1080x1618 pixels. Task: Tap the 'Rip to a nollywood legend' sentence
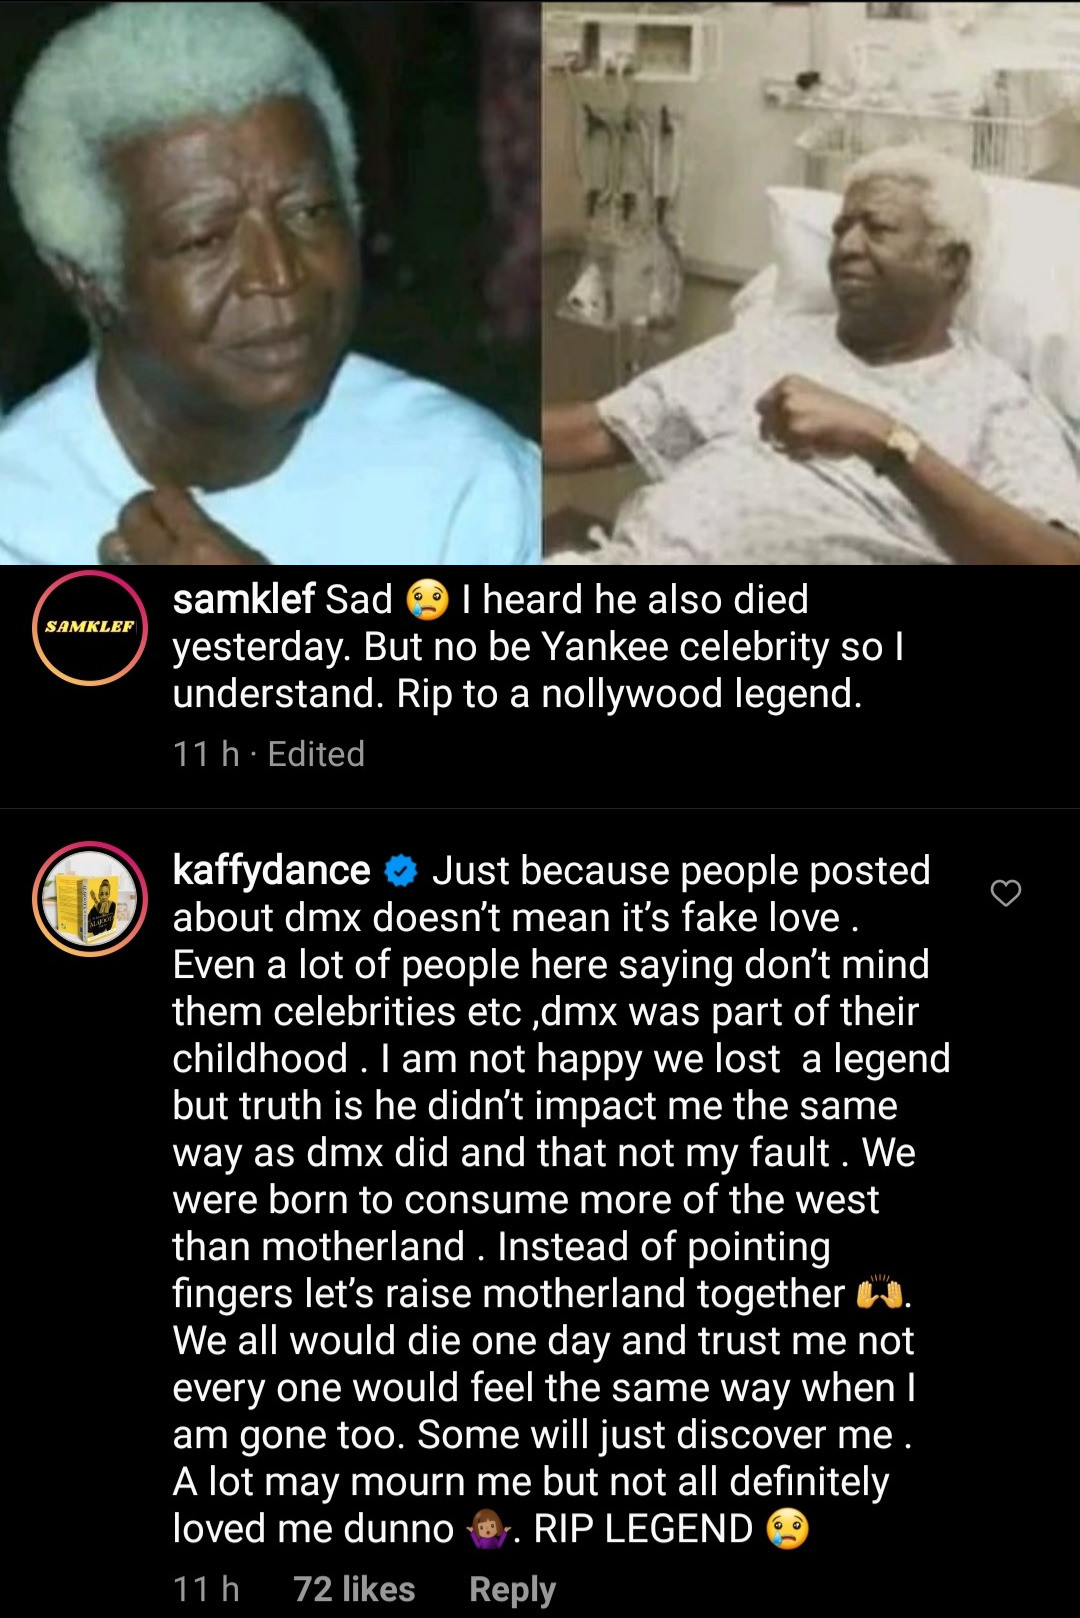[x=629, y=694]
